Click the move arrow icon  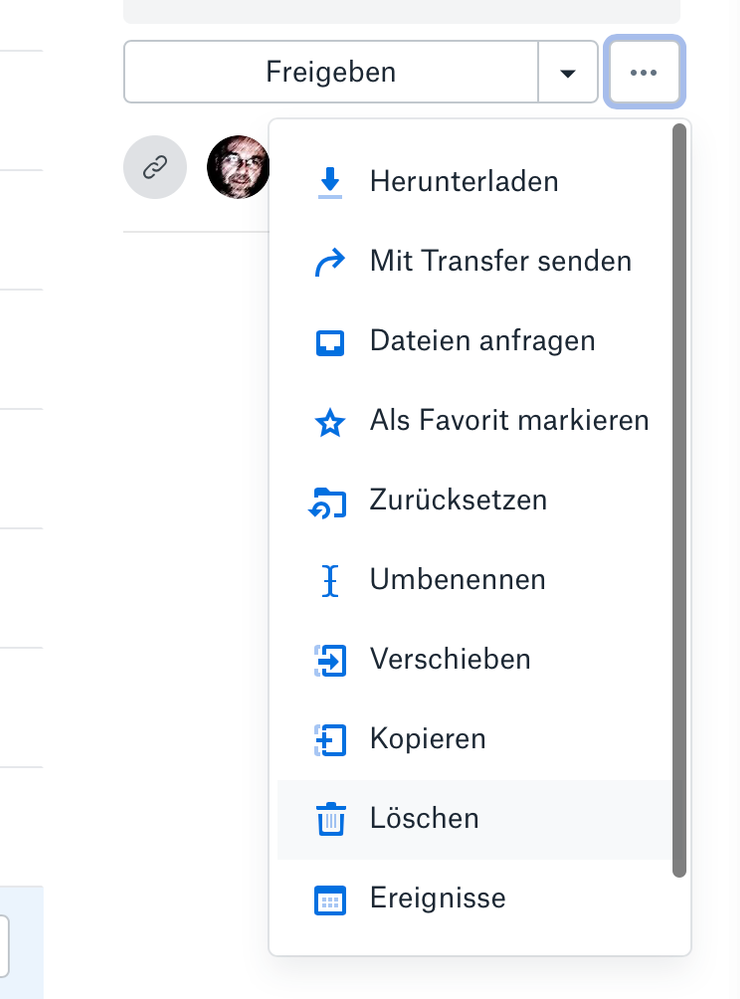(330, 660)
